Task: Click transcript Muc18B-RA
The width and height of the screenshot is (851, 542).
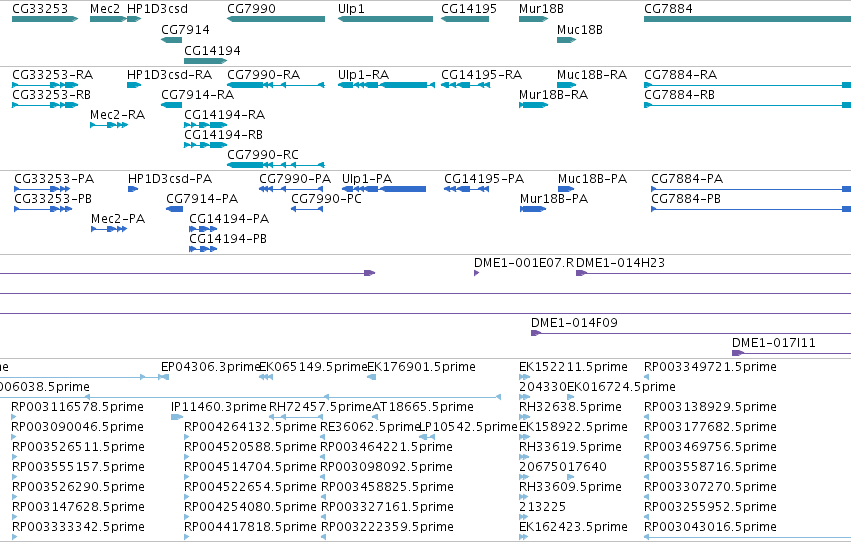Action: pos(592,75)
